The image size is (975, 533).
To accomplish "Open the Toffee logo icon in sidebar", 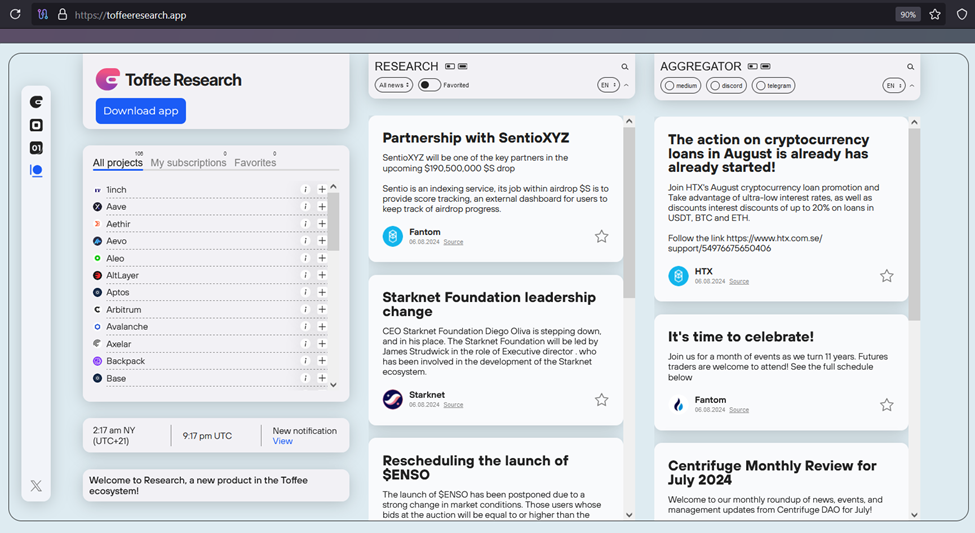I will (x=36, y=102).
